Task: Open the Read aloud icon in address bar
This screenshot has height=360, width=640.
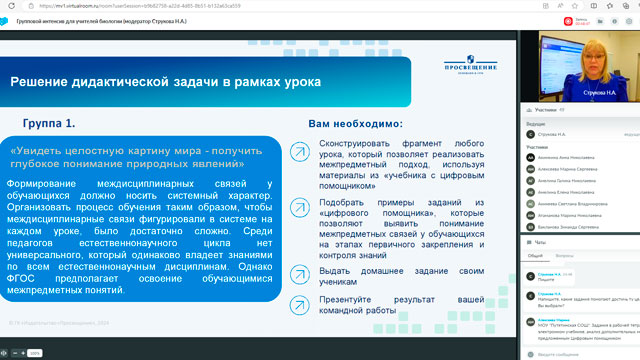Action: [560, 6]
